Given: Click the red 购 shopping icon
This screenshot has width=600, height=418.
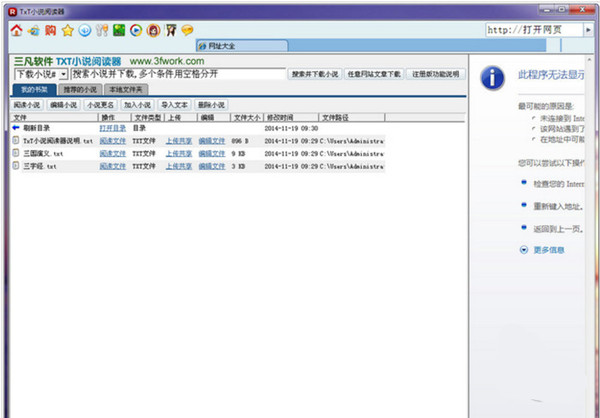Looking at the screenshot, I should point(51,30).
